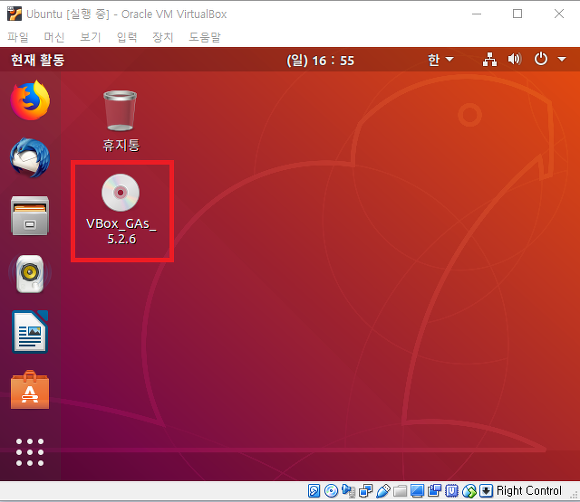The height and width of the screenshot is (502, 580).
Task: Launch Rhythmbox music player icon
Action: (x=30, y=274)
